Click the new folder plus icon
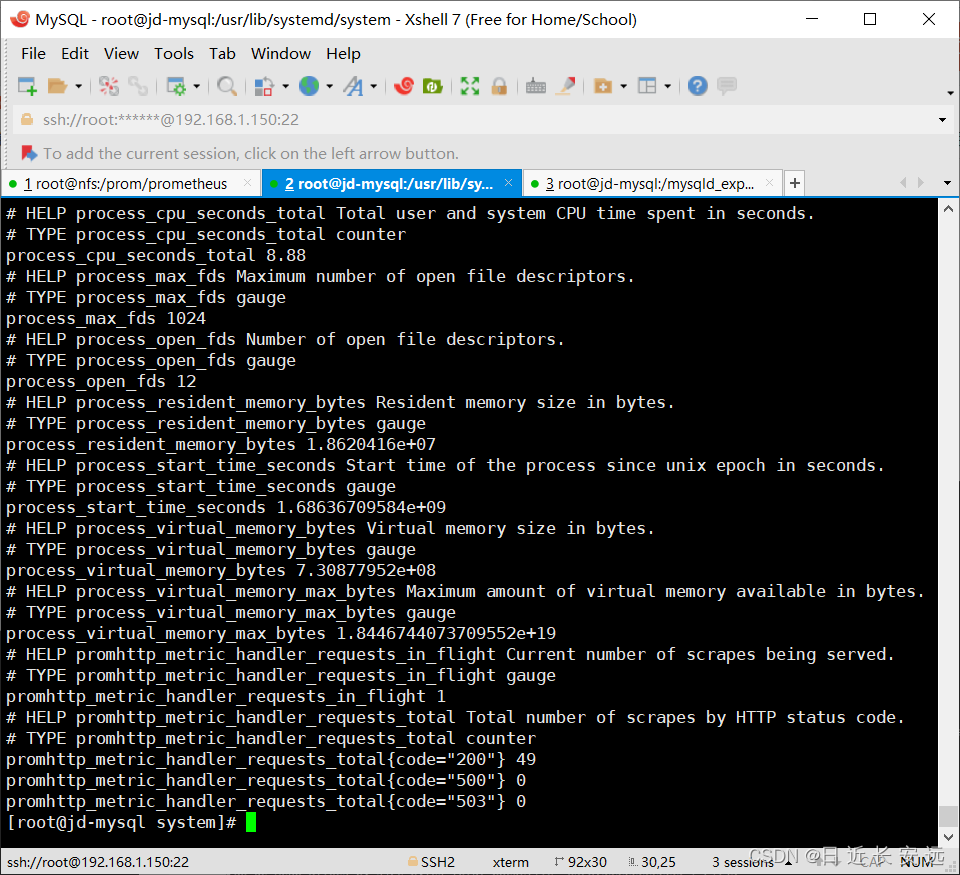The width and height of the screenshot is (960, 875). coord(603,86)
